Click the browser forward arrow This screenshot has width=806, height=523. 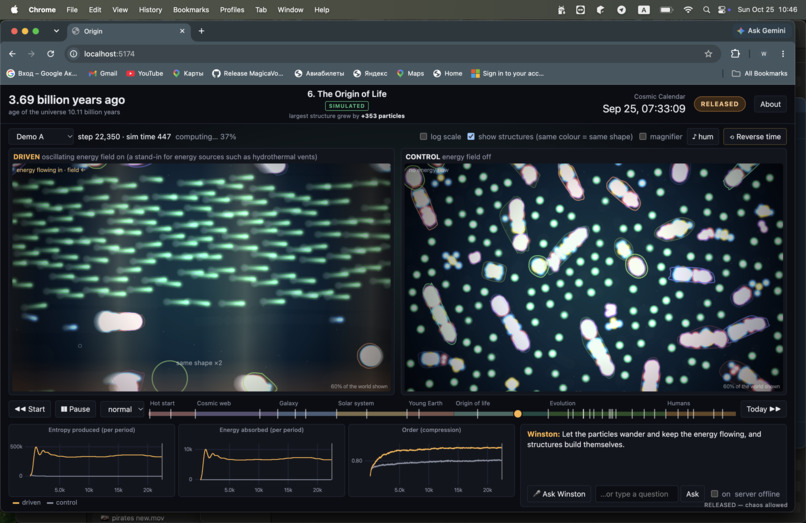coord(31,53)
